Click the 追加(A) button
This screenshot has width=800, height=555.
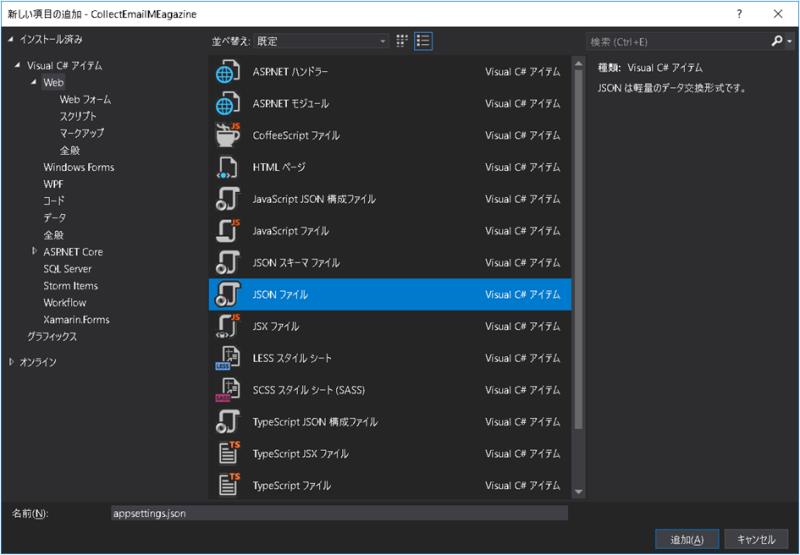687,540
